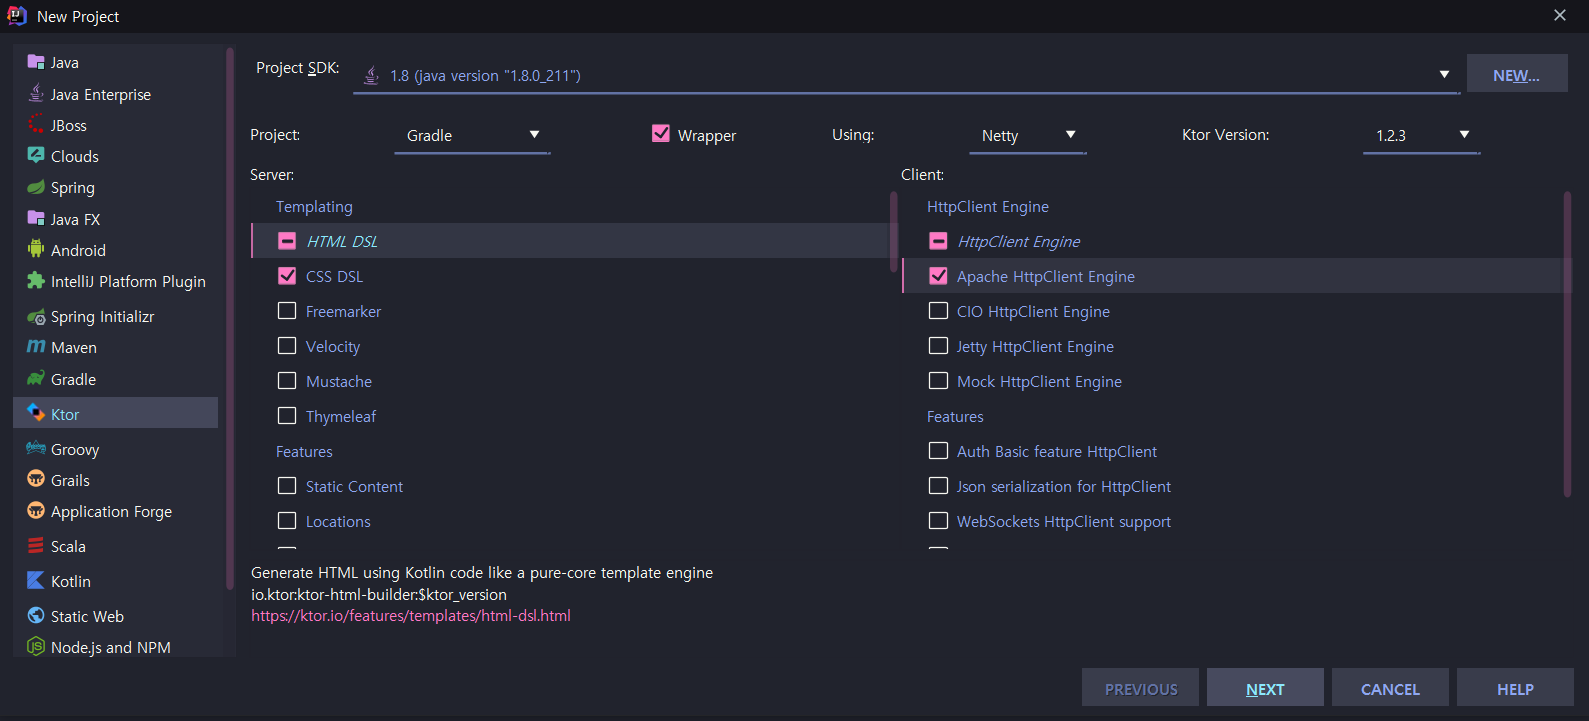Select Maven project type label

click(x=74, y=348)
